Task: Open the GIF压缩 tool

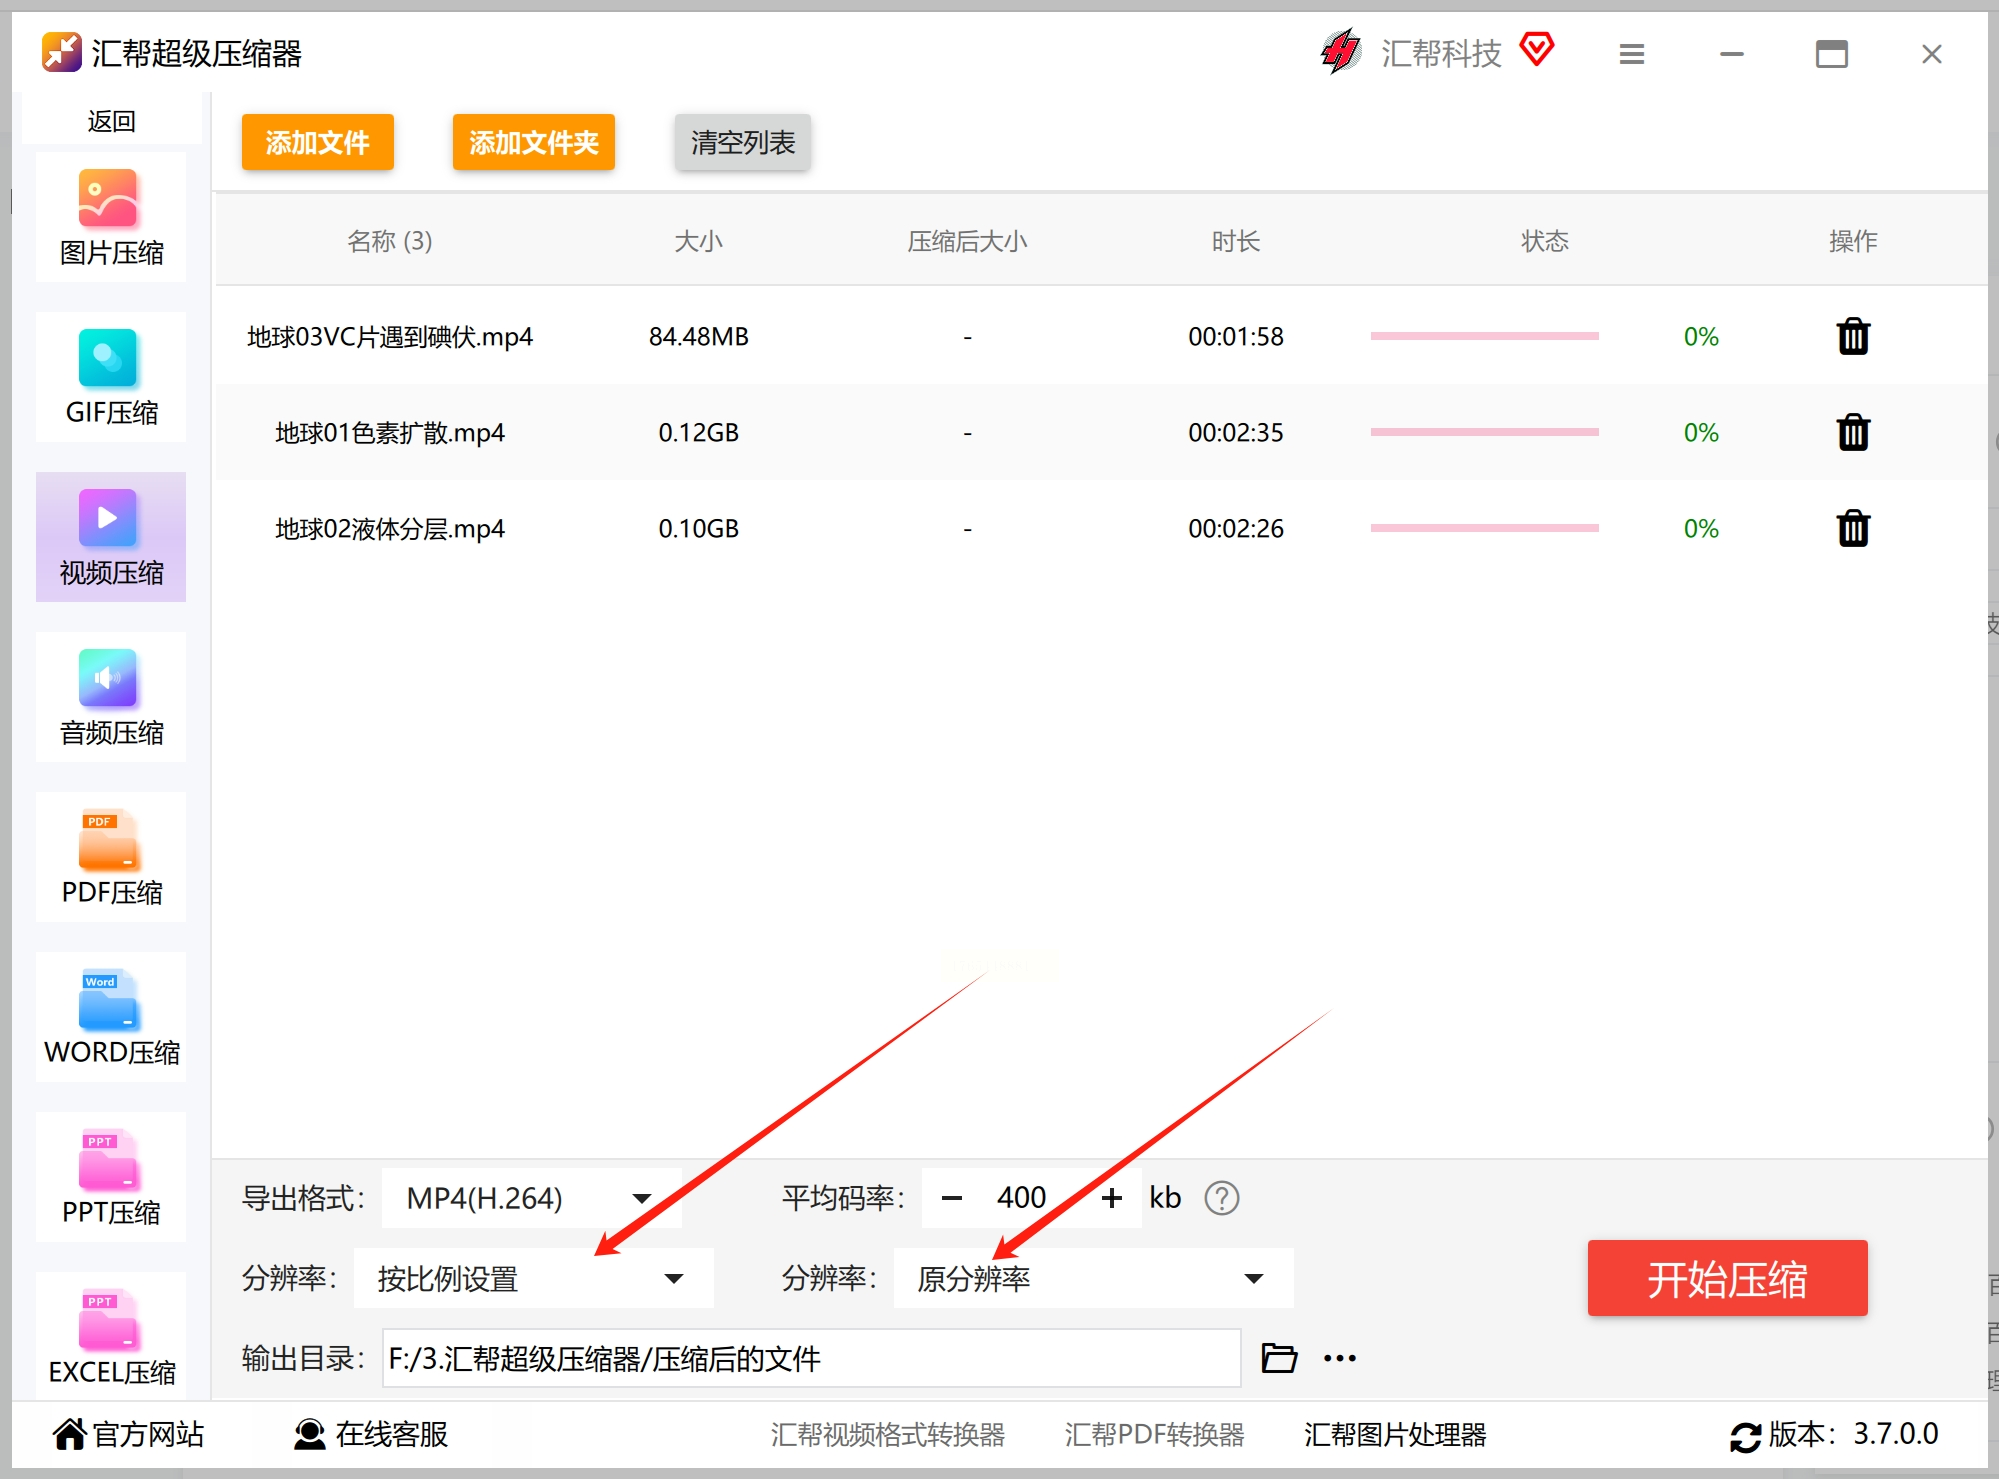Action: (x=111, y=378)
